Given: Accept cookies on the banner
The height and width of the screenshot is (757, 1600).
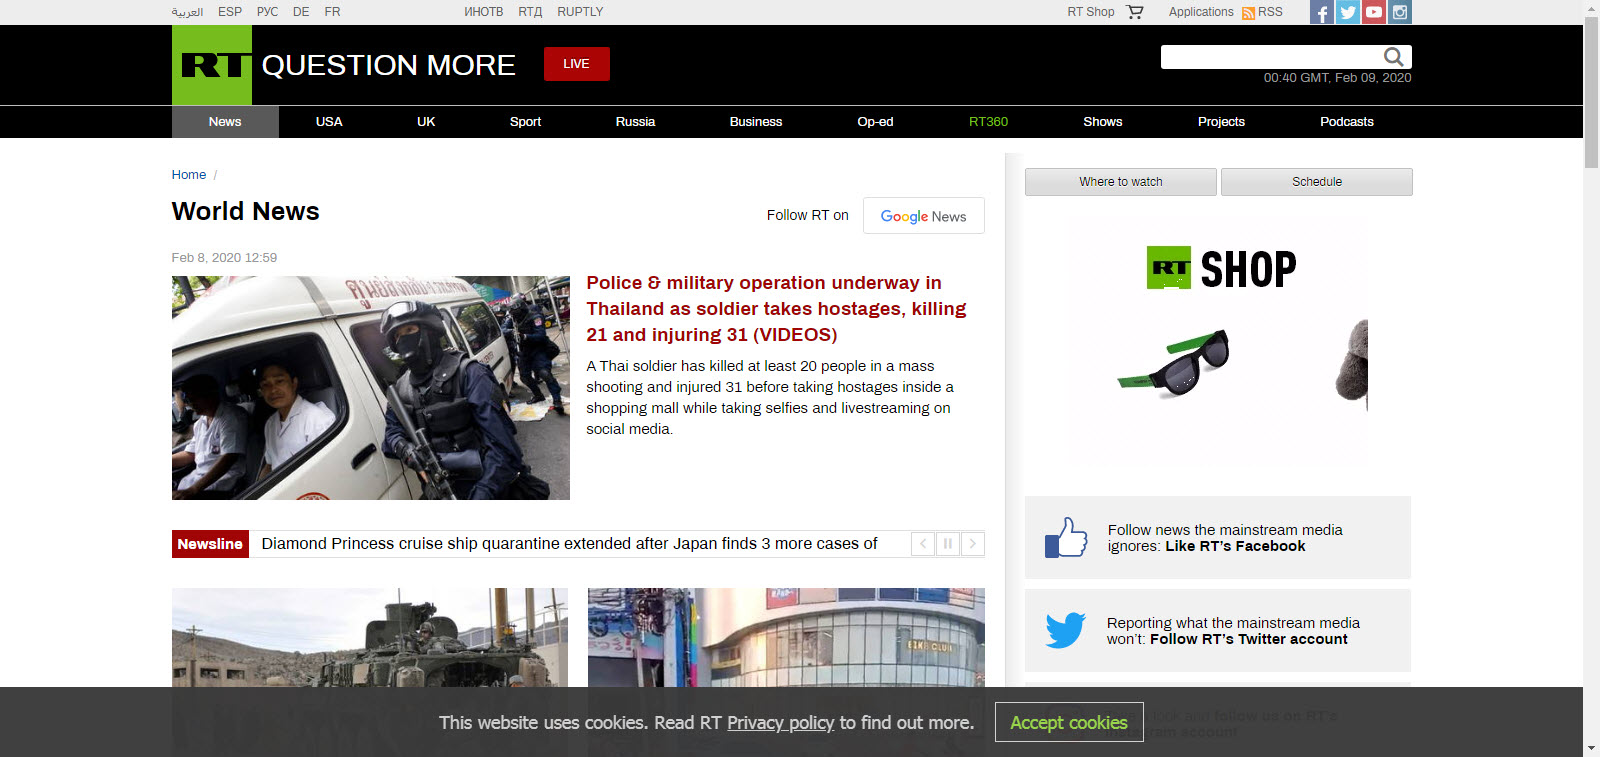Looking at the screenshot, I should 1069,722.
